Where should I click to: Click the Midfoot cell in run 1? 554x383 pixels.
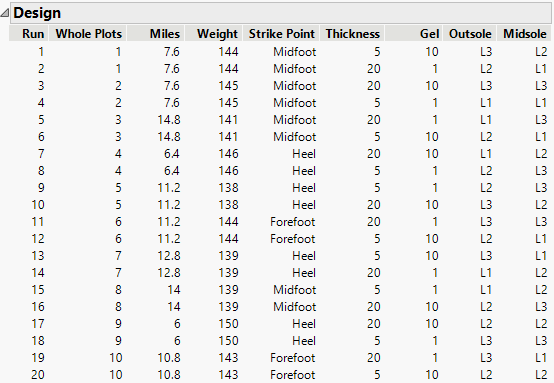click(294, 52)
